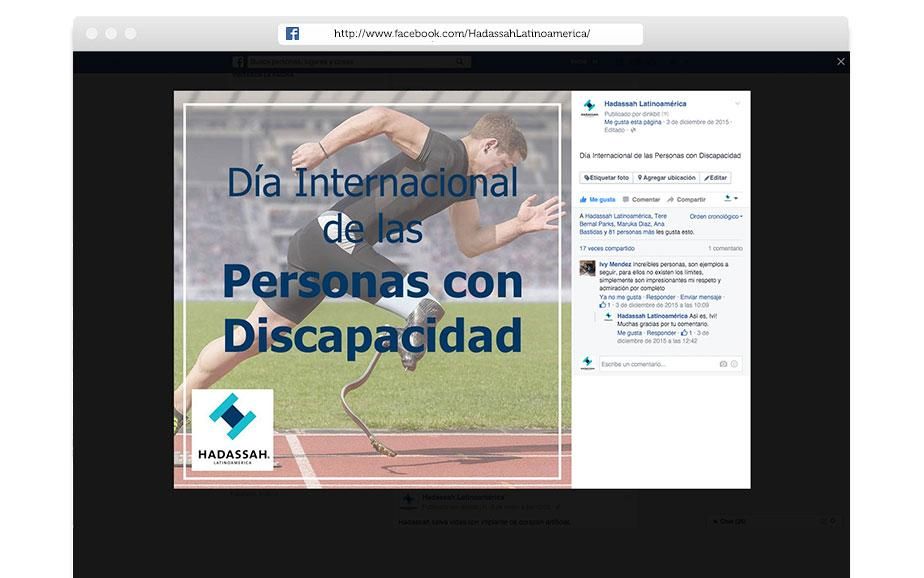
Task: Click the 'Etiquetar foto' button
Action: [x=606, y=177]
